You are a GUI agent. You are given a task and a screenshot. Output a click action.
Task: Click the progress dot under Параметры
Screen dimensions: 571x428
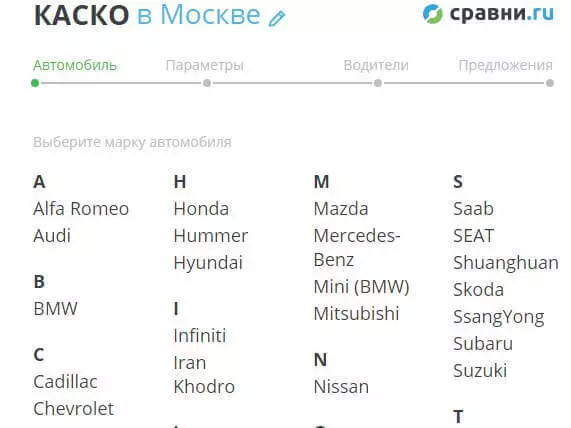pos(207,83)
